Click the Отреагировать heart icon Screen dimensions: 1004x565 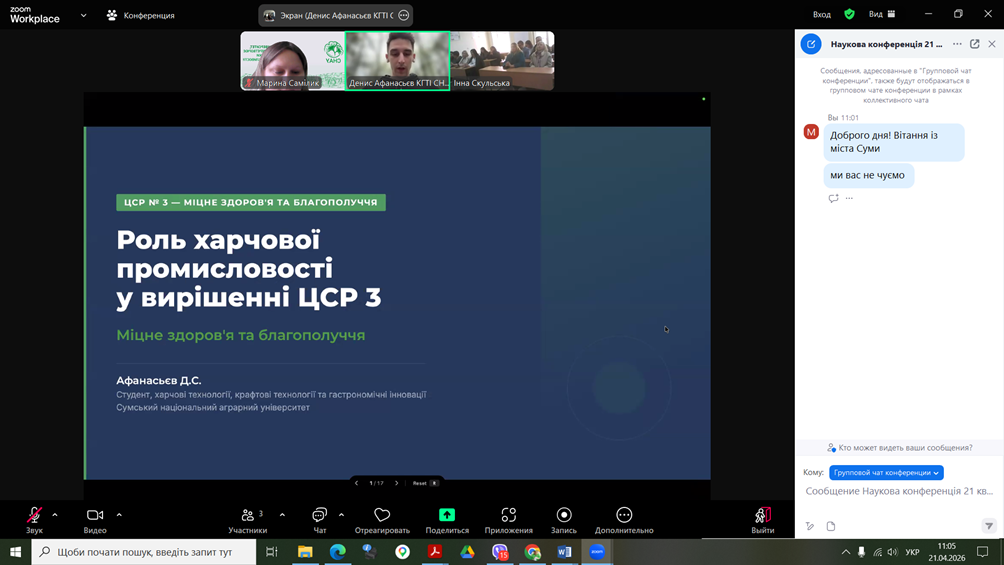[382, 515]
